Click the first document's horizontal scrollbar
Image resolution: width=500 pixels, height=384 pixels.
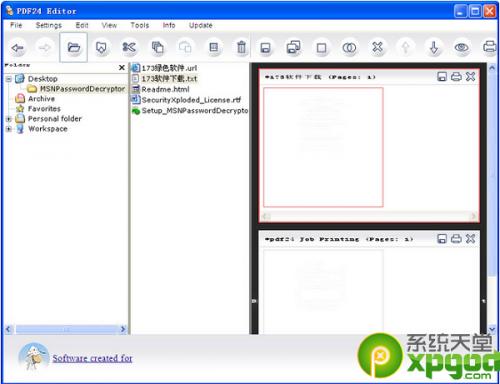pos(369,216)
